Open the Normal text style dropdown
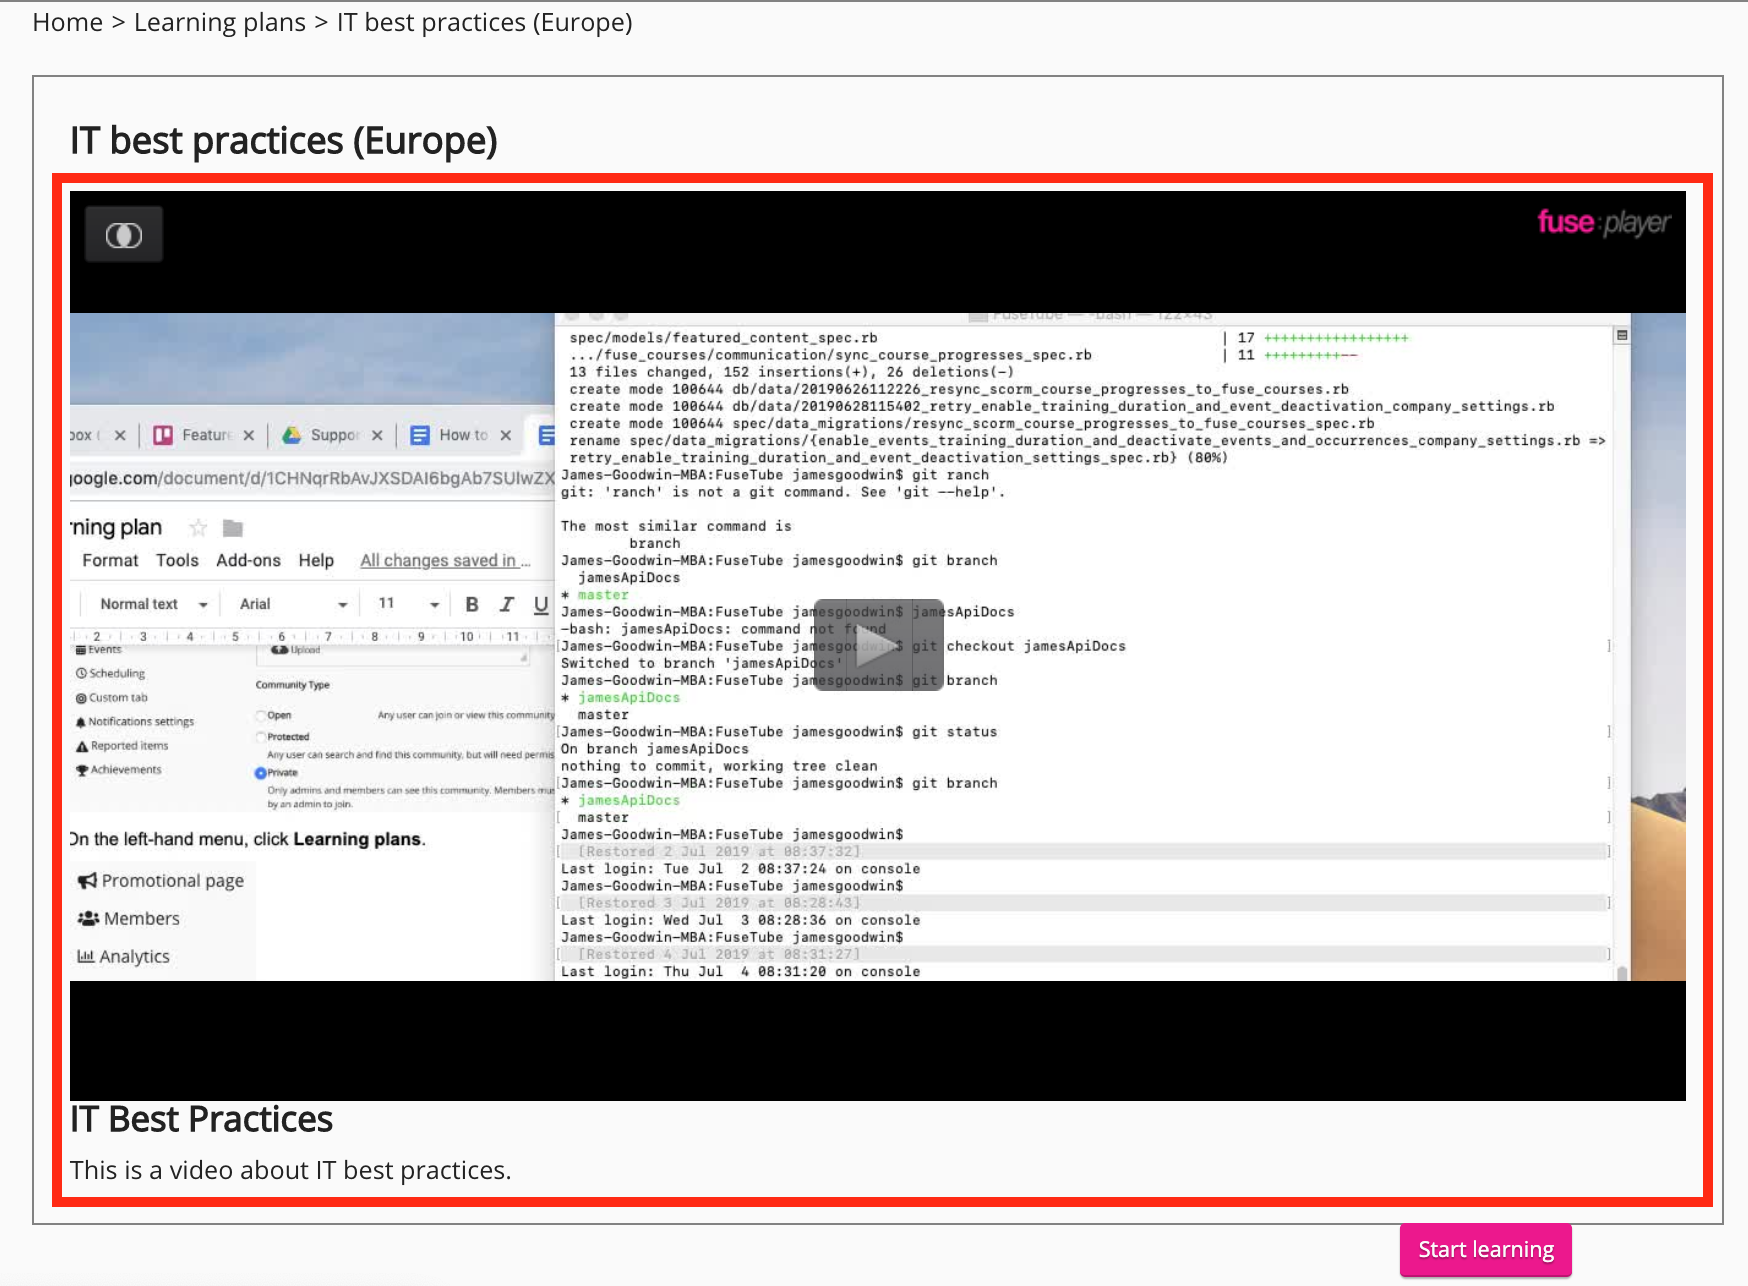 point(153,604)
